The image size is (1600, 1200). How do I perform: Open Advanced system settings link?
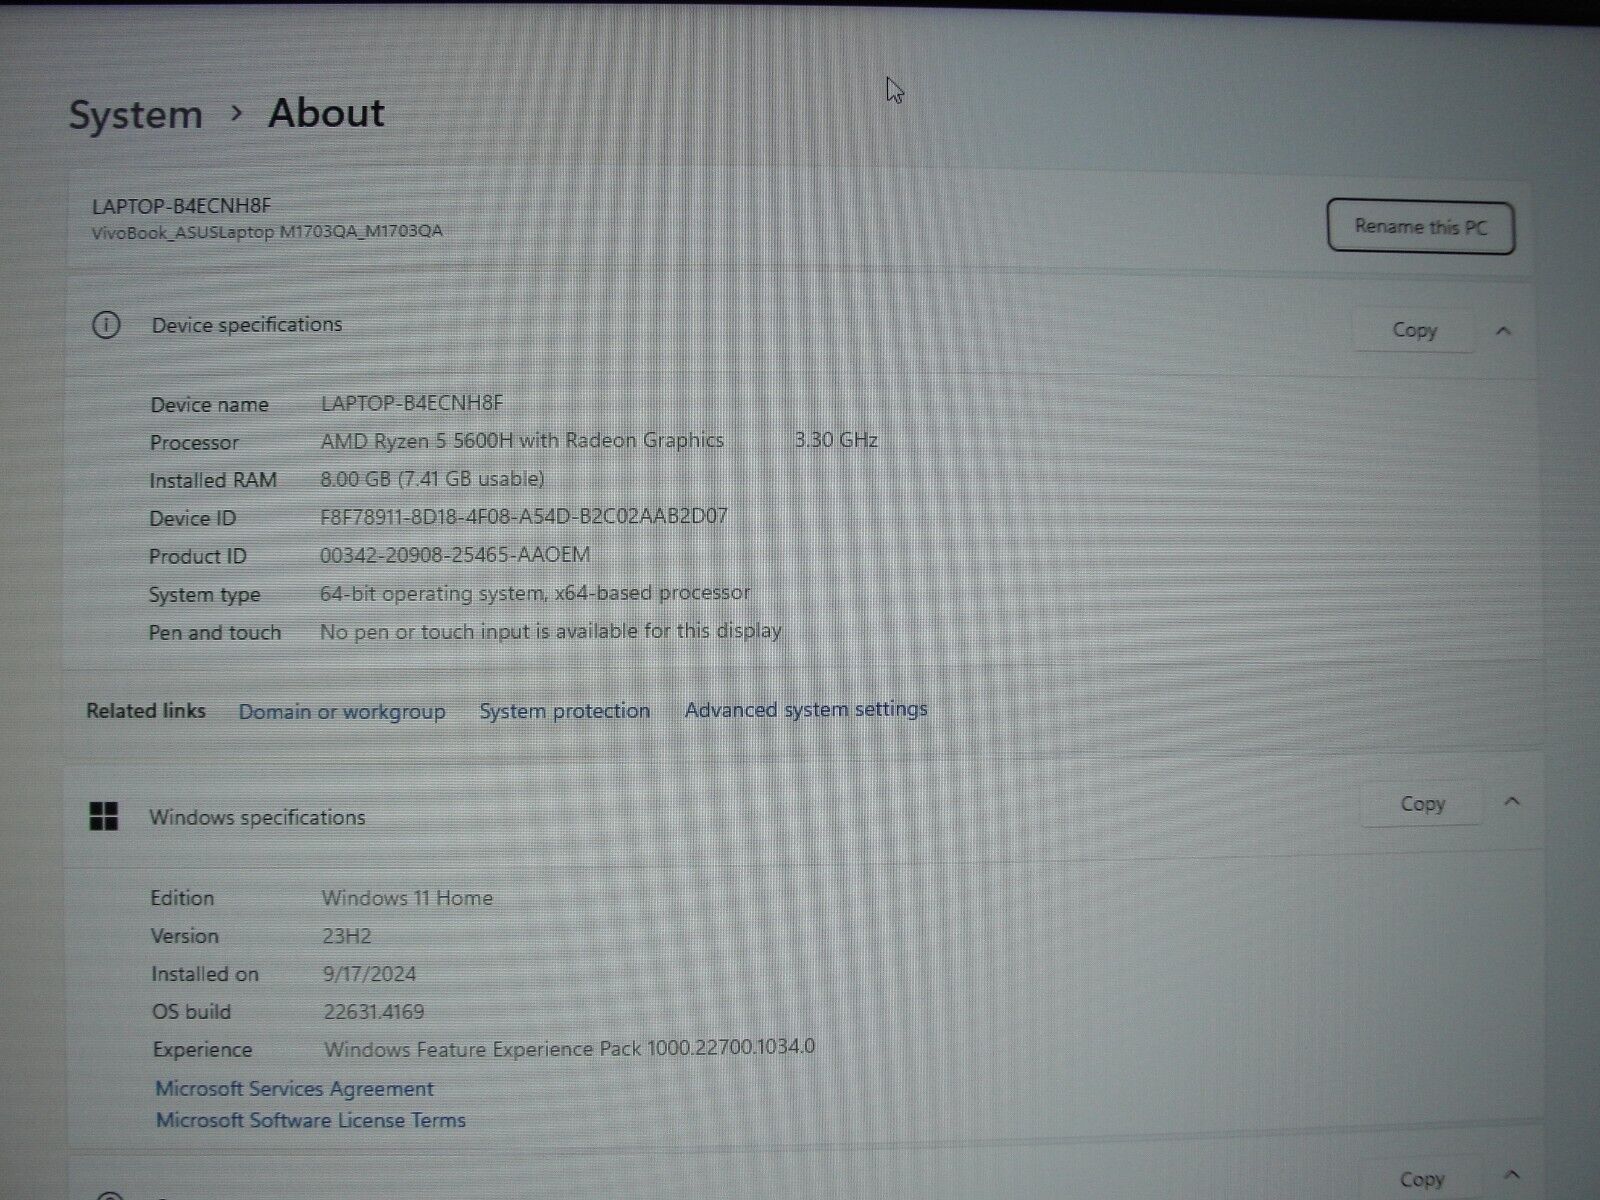(806, 710)
